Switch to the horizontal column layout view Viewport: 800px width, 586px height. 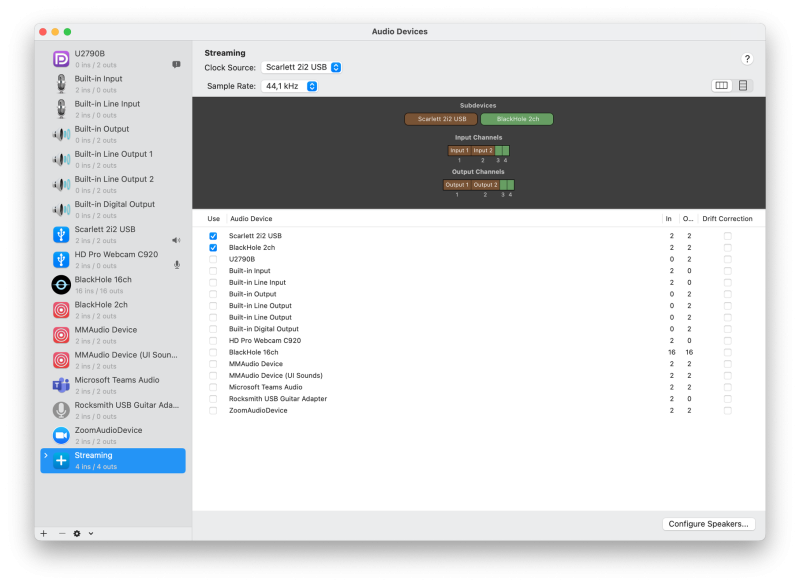[x=721, y=86]
